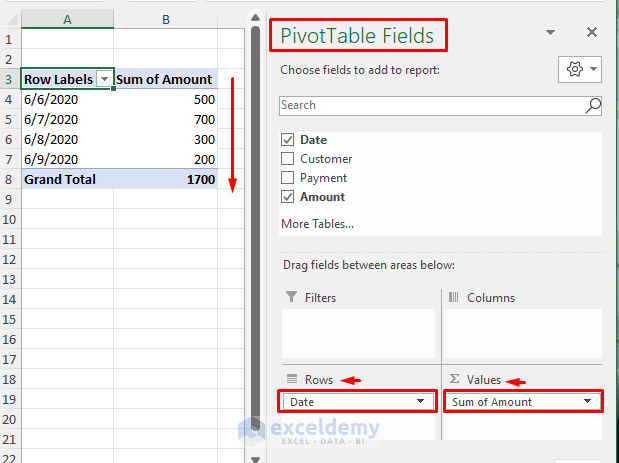Click the Columns area icon
619x463 pixels.
click(453, 297)
